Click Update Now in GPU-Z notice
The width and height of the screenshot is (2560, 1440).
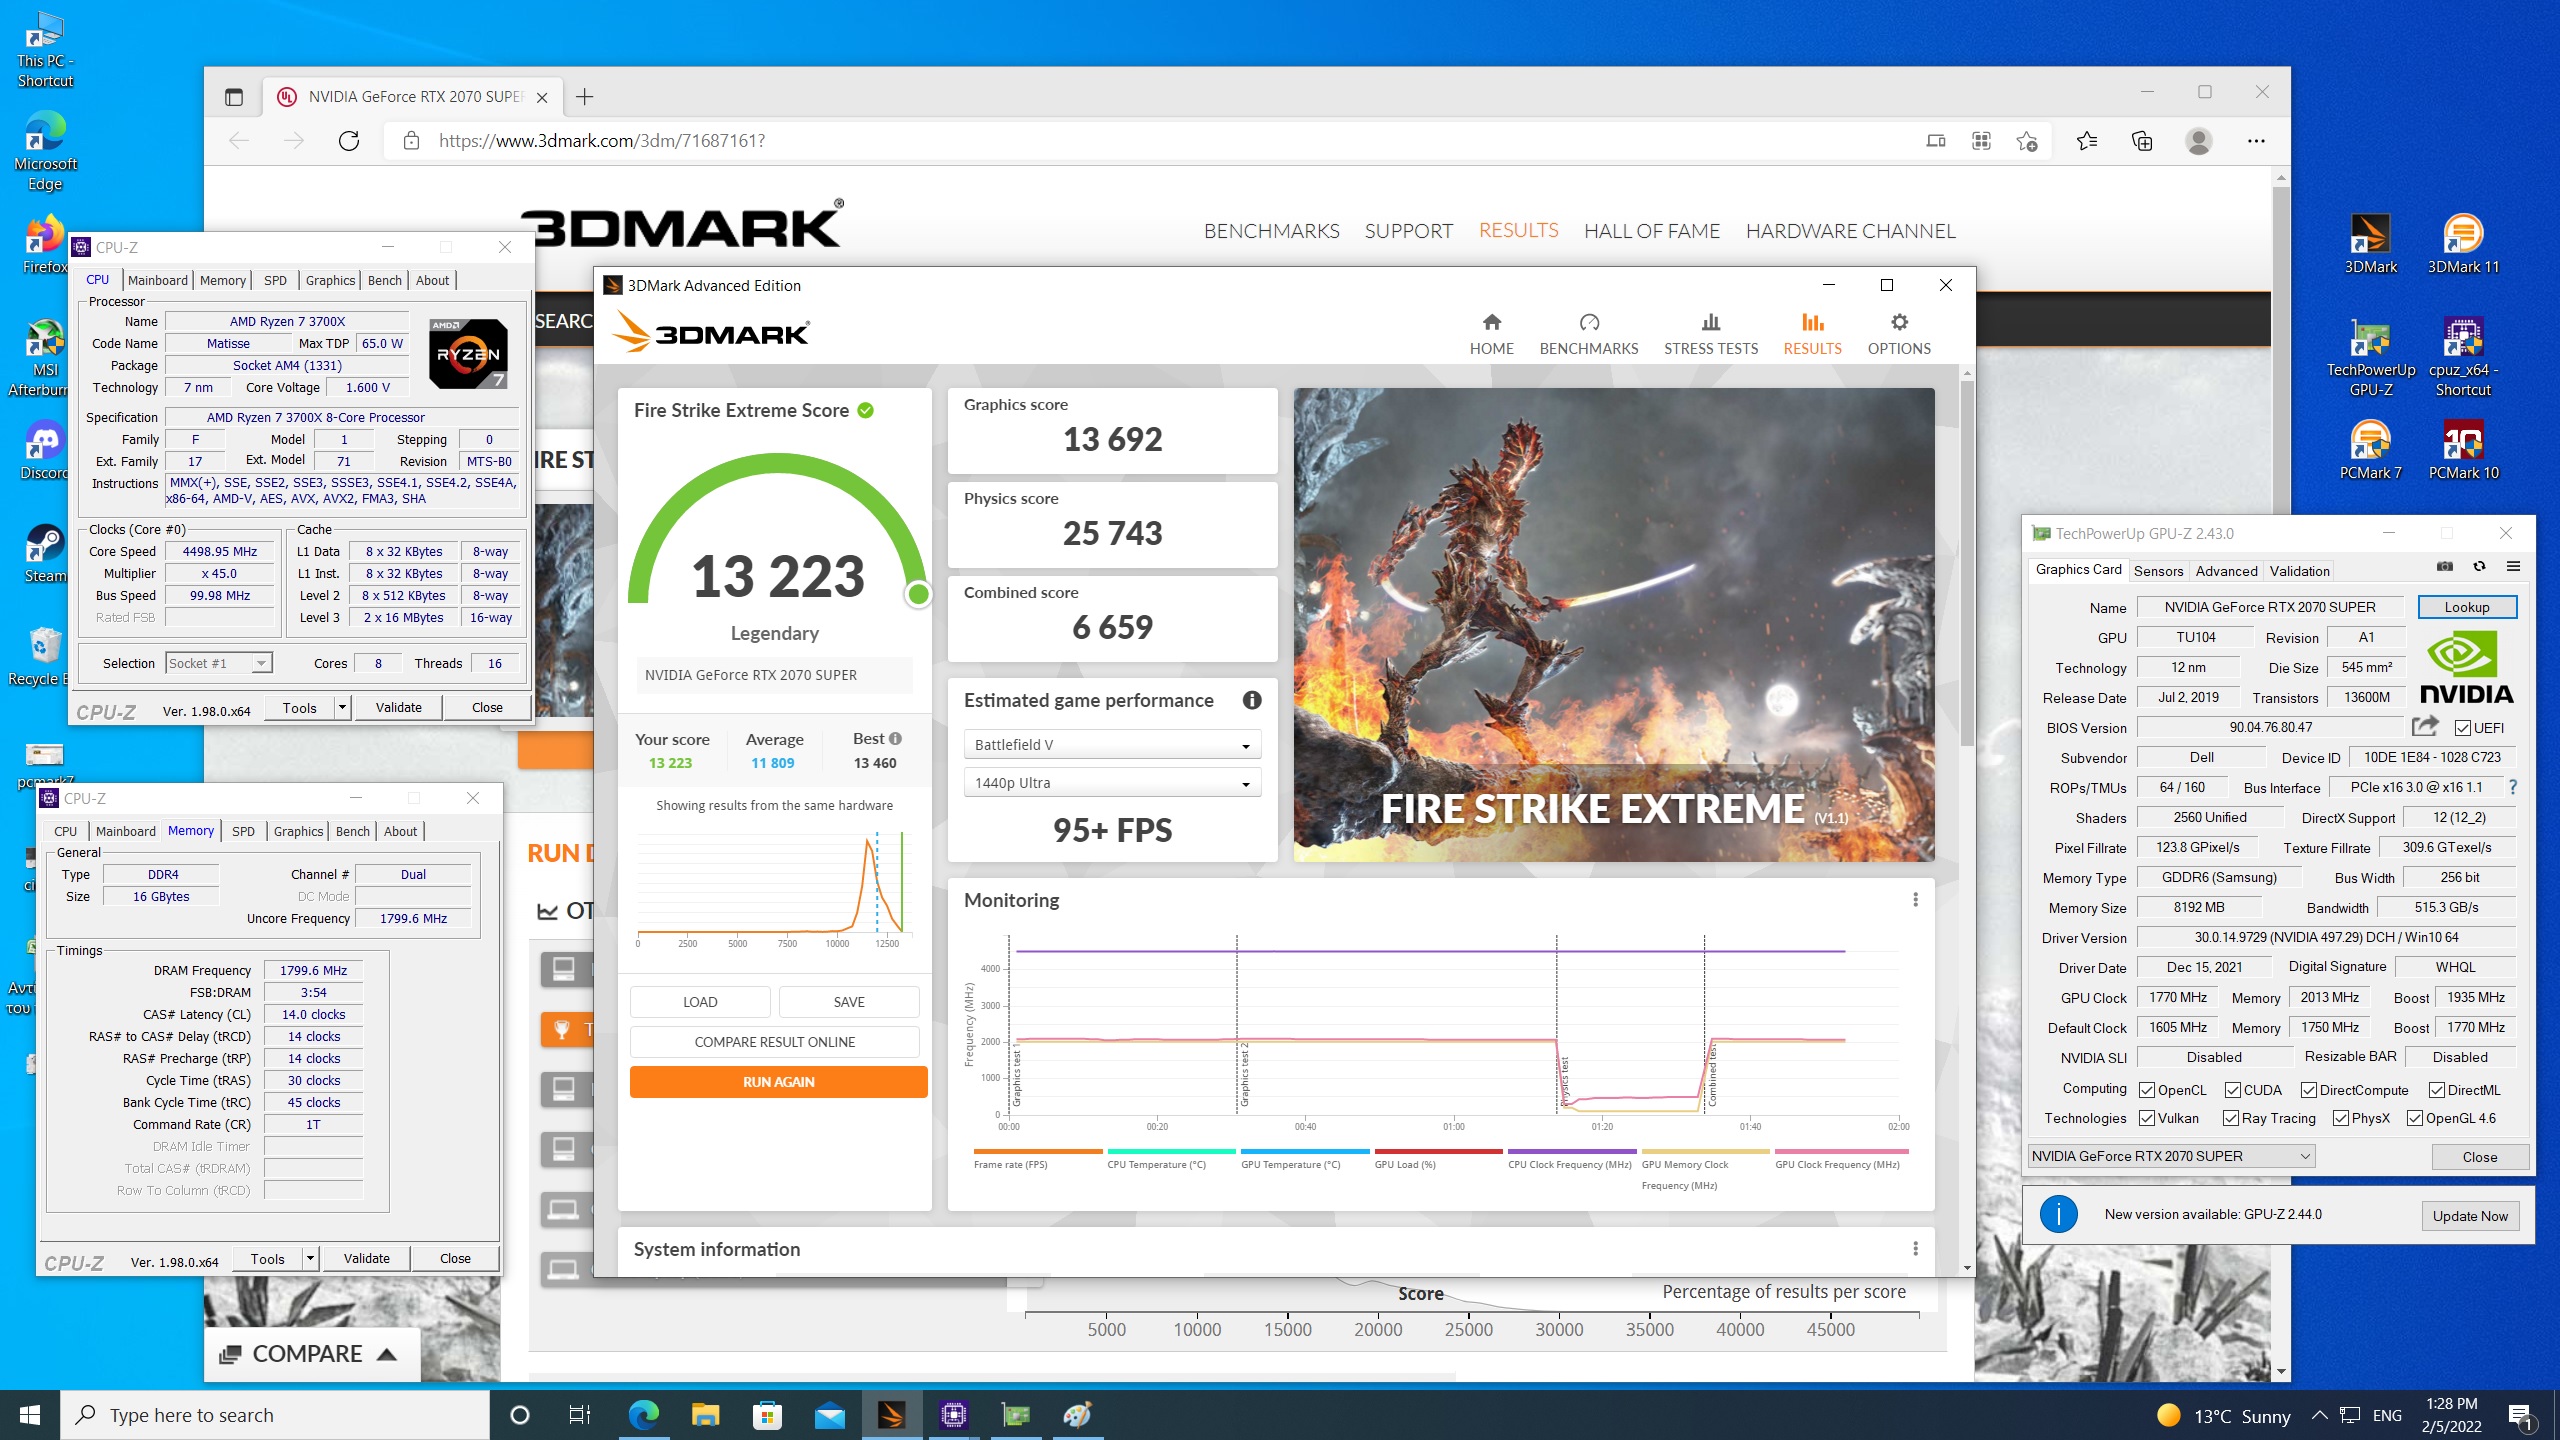coord(2470,1216)
